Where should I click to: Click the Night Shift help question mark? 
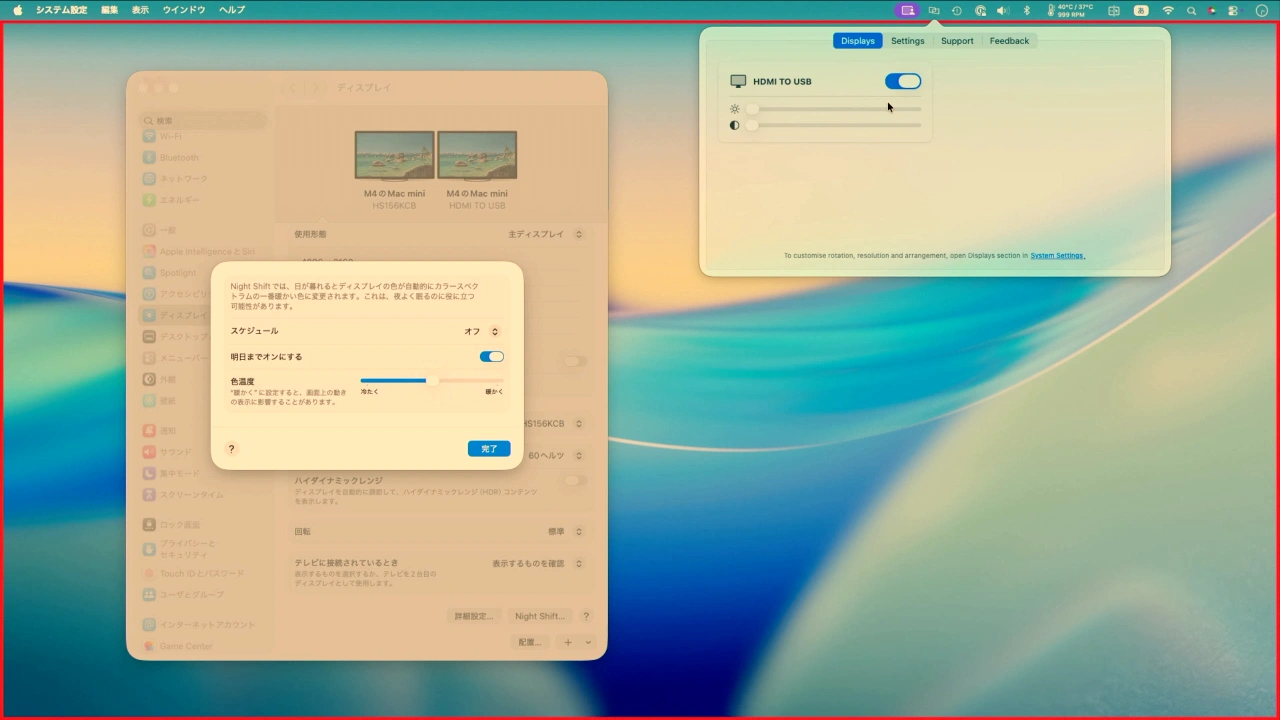point(231,449)
